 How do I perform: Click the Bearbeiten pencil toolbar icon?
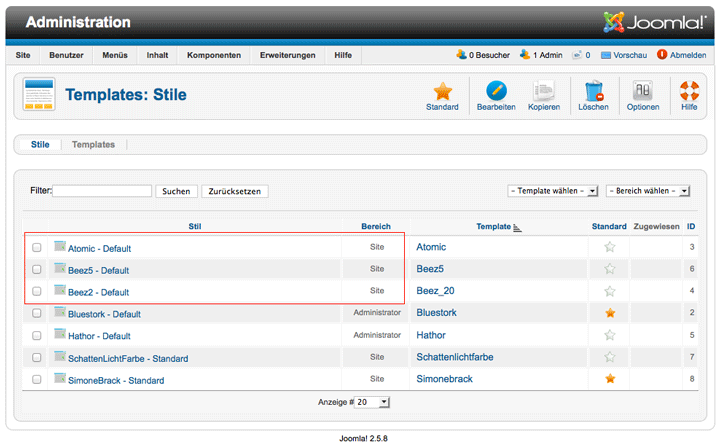(x=496, y=90)
